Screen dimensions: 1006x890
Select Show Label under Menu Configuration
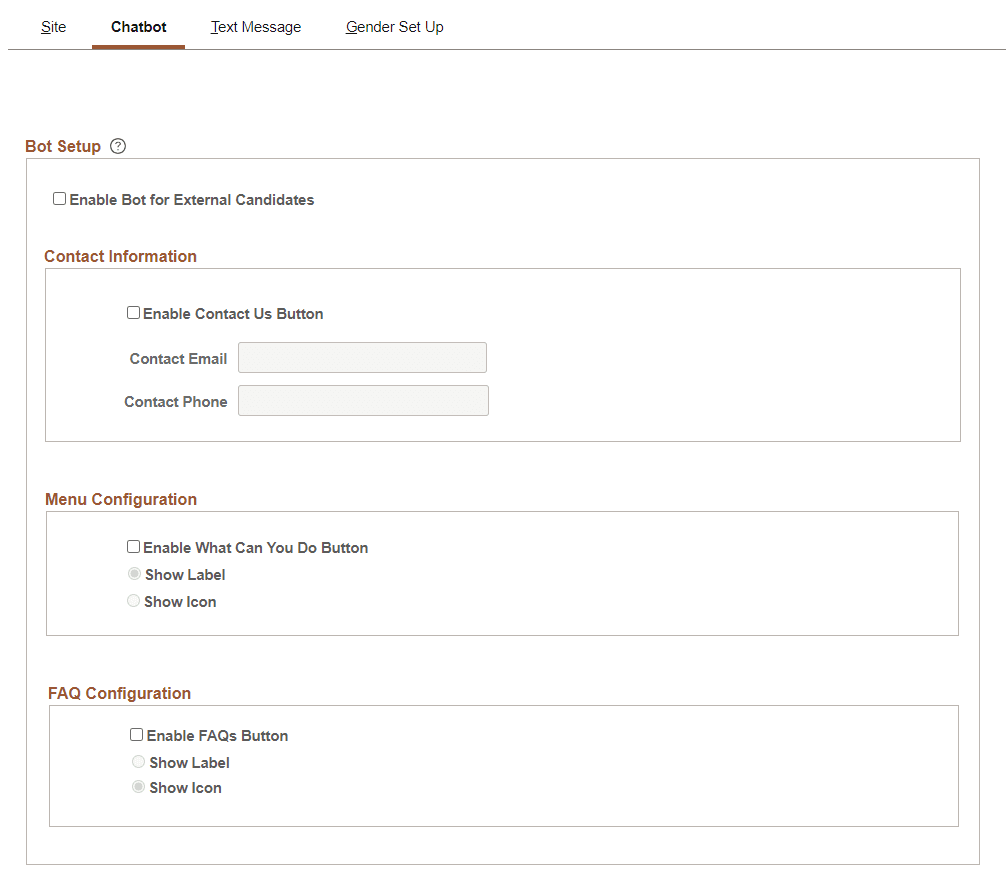[134, 573]
